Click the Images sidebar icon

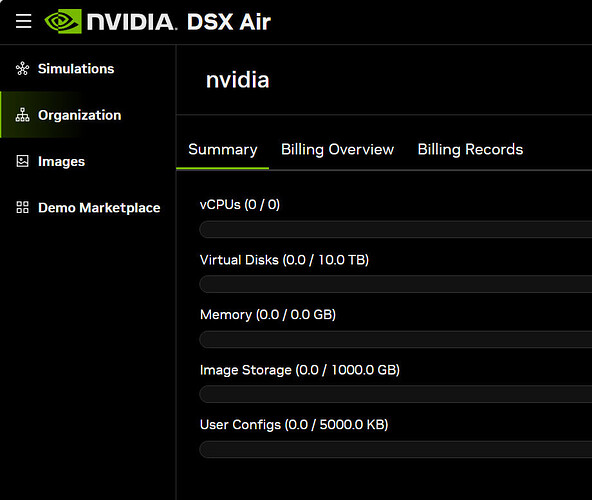[22, 161]
